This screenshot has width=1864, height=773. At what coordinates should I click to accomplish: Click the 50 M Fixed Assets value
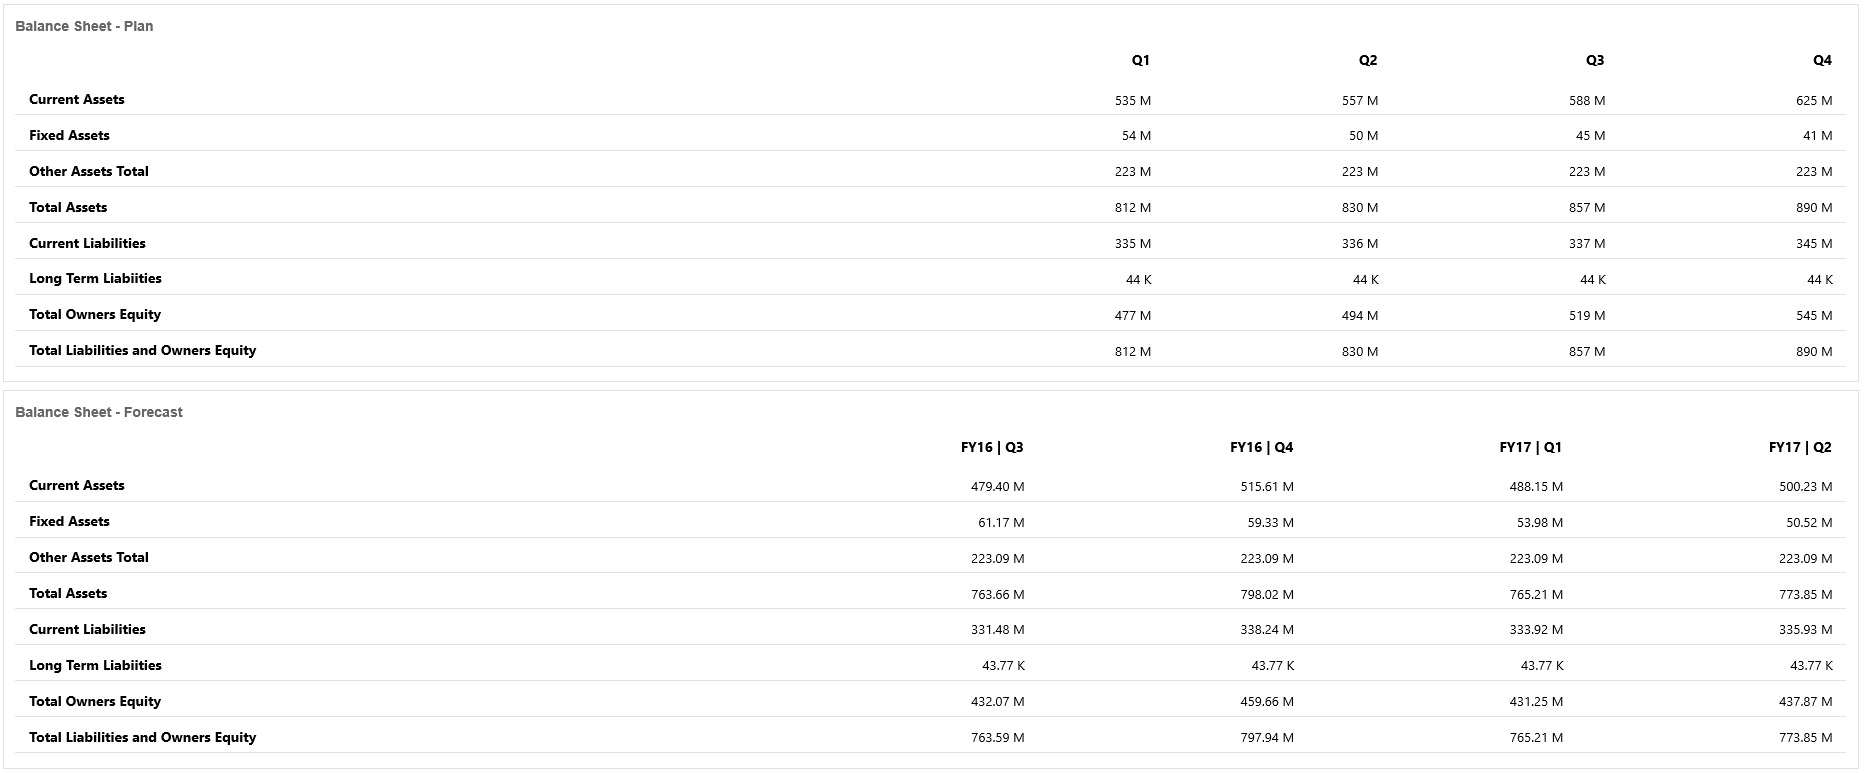coord(1363,136)
